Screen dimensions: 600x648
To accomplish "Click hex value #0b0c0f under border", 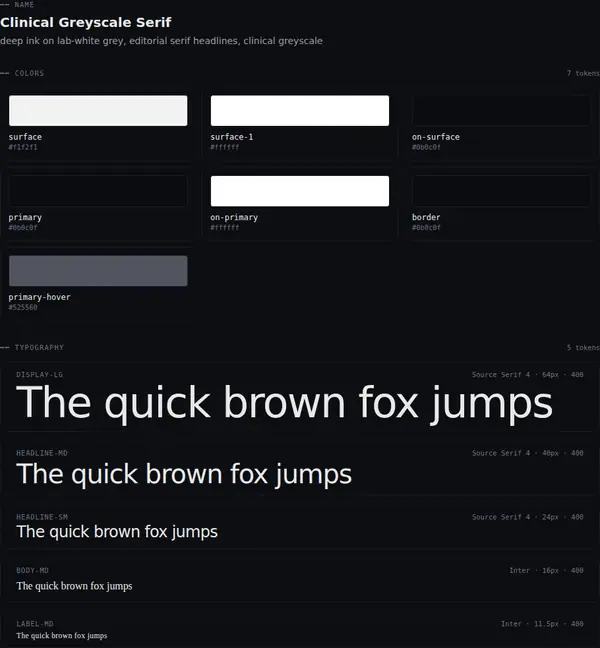I will [426, 228].
